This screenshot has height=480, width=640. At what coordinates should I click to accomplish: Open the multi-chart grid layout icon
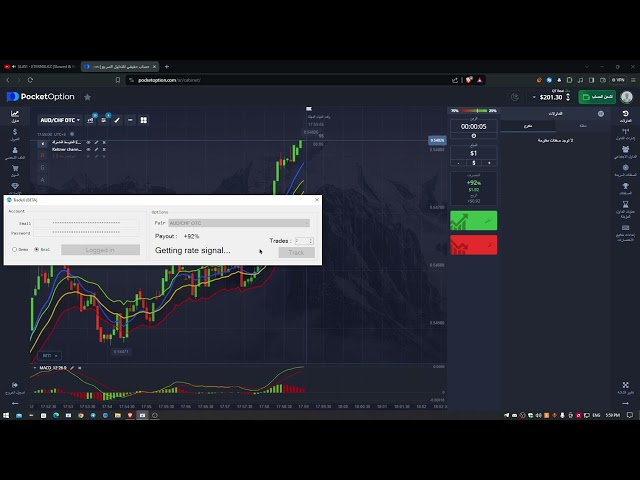tap(144, 120)
